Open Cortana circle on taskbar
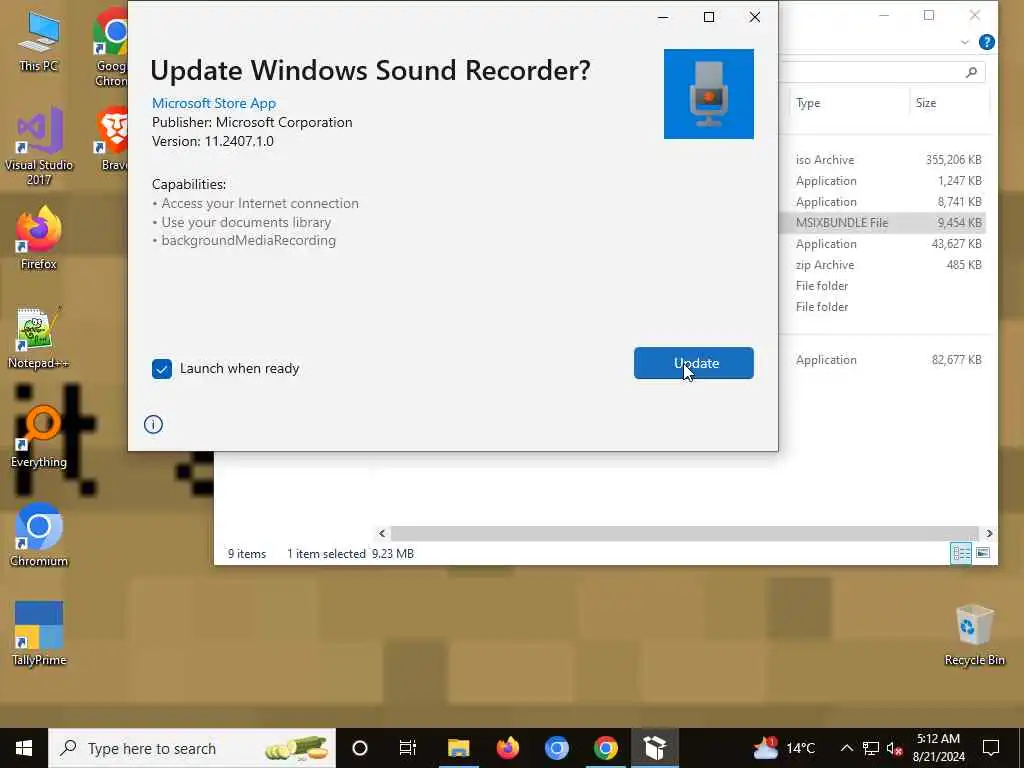This screenshot has width=1024, height=768. pyautogui.click(x=360, y=748)
